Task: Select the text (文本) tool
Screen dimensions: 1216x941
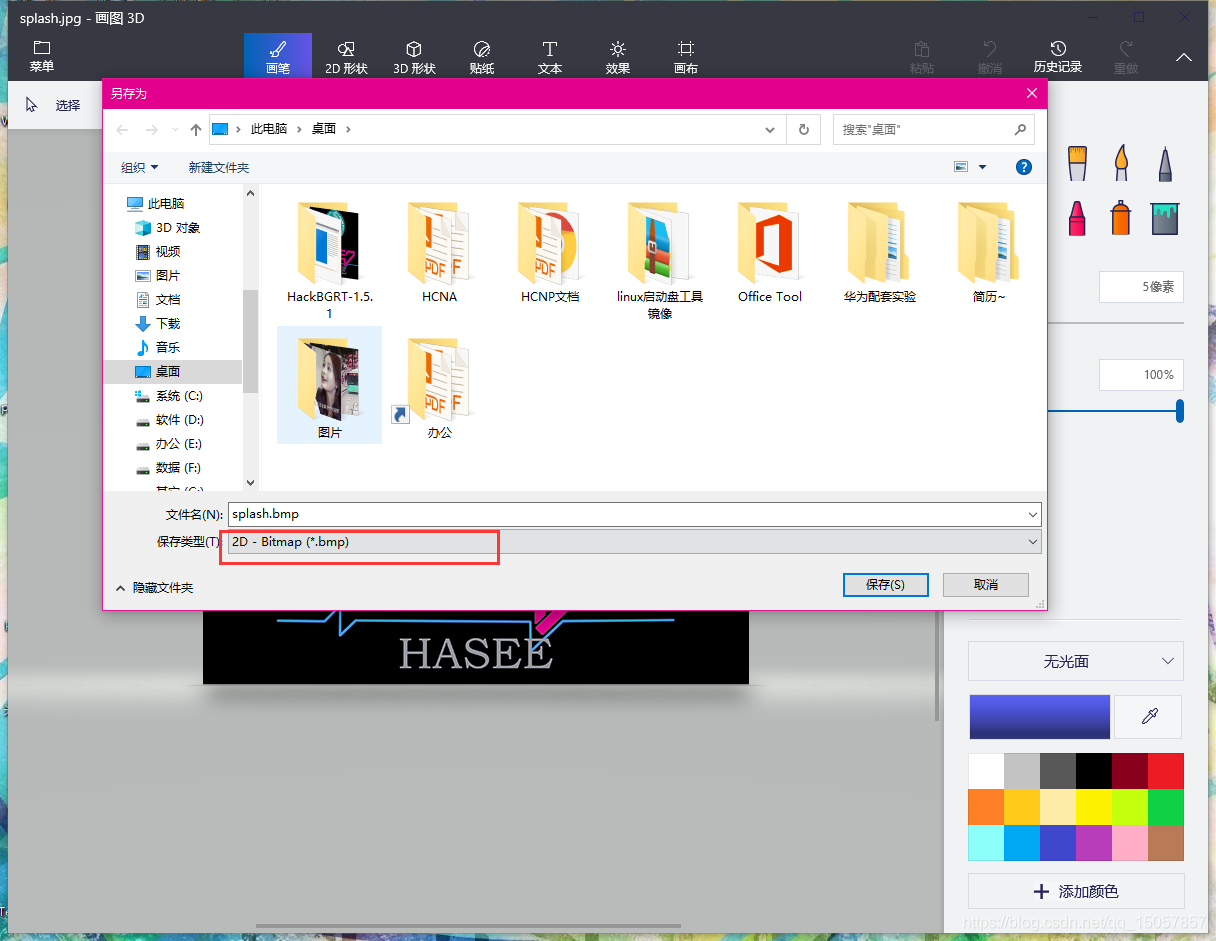Action: [x=549, y=55]
